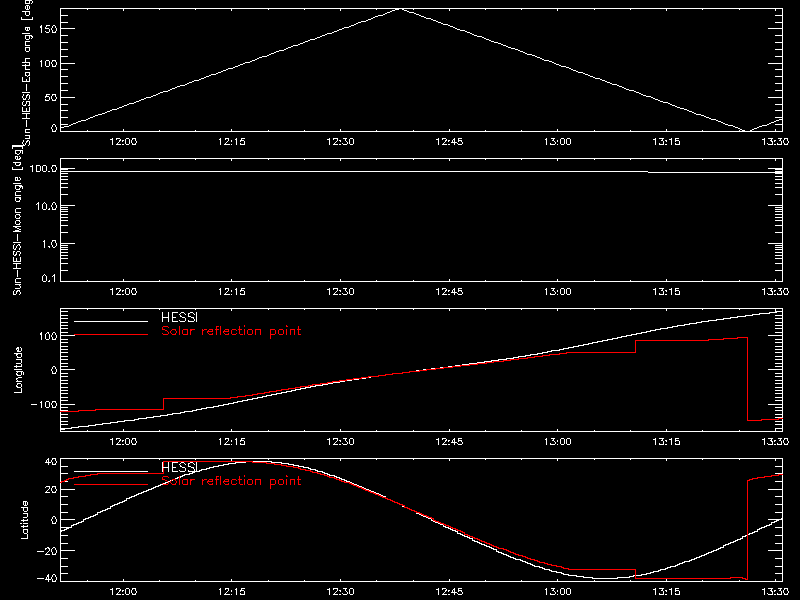Image resolution: width=800 pixels, height=600 pixels.
Task: Select the 13:00 label under the Longitude plot
Action: coord(558,441)
